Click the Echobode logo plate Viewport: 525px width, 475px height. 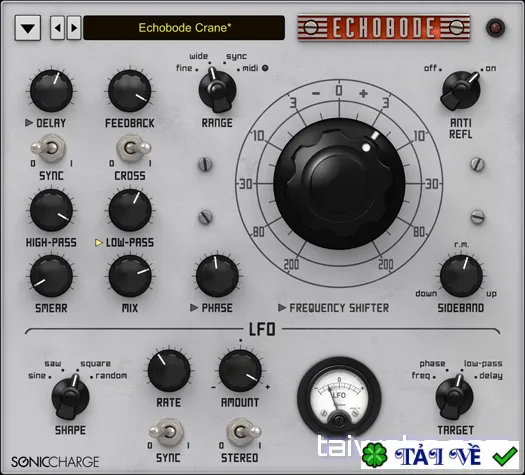coord(384,27)
